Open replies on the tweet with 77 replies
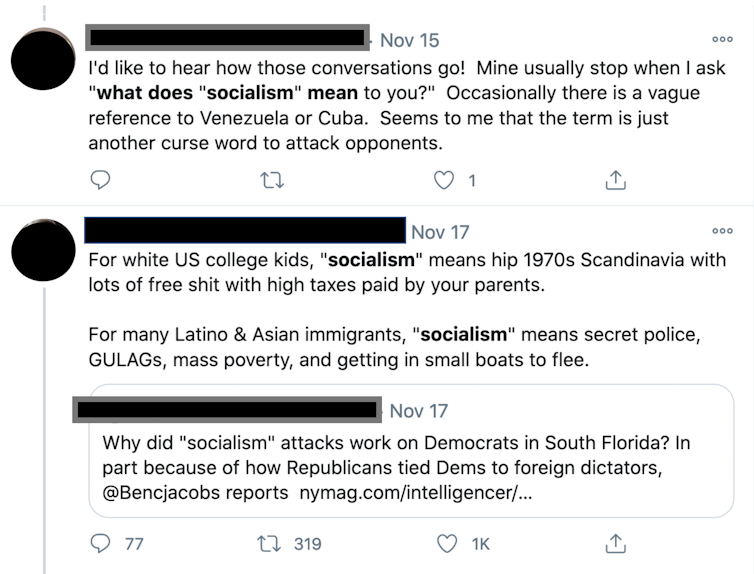The width and height of the screenshot is (754, 574). pos(102,543)
